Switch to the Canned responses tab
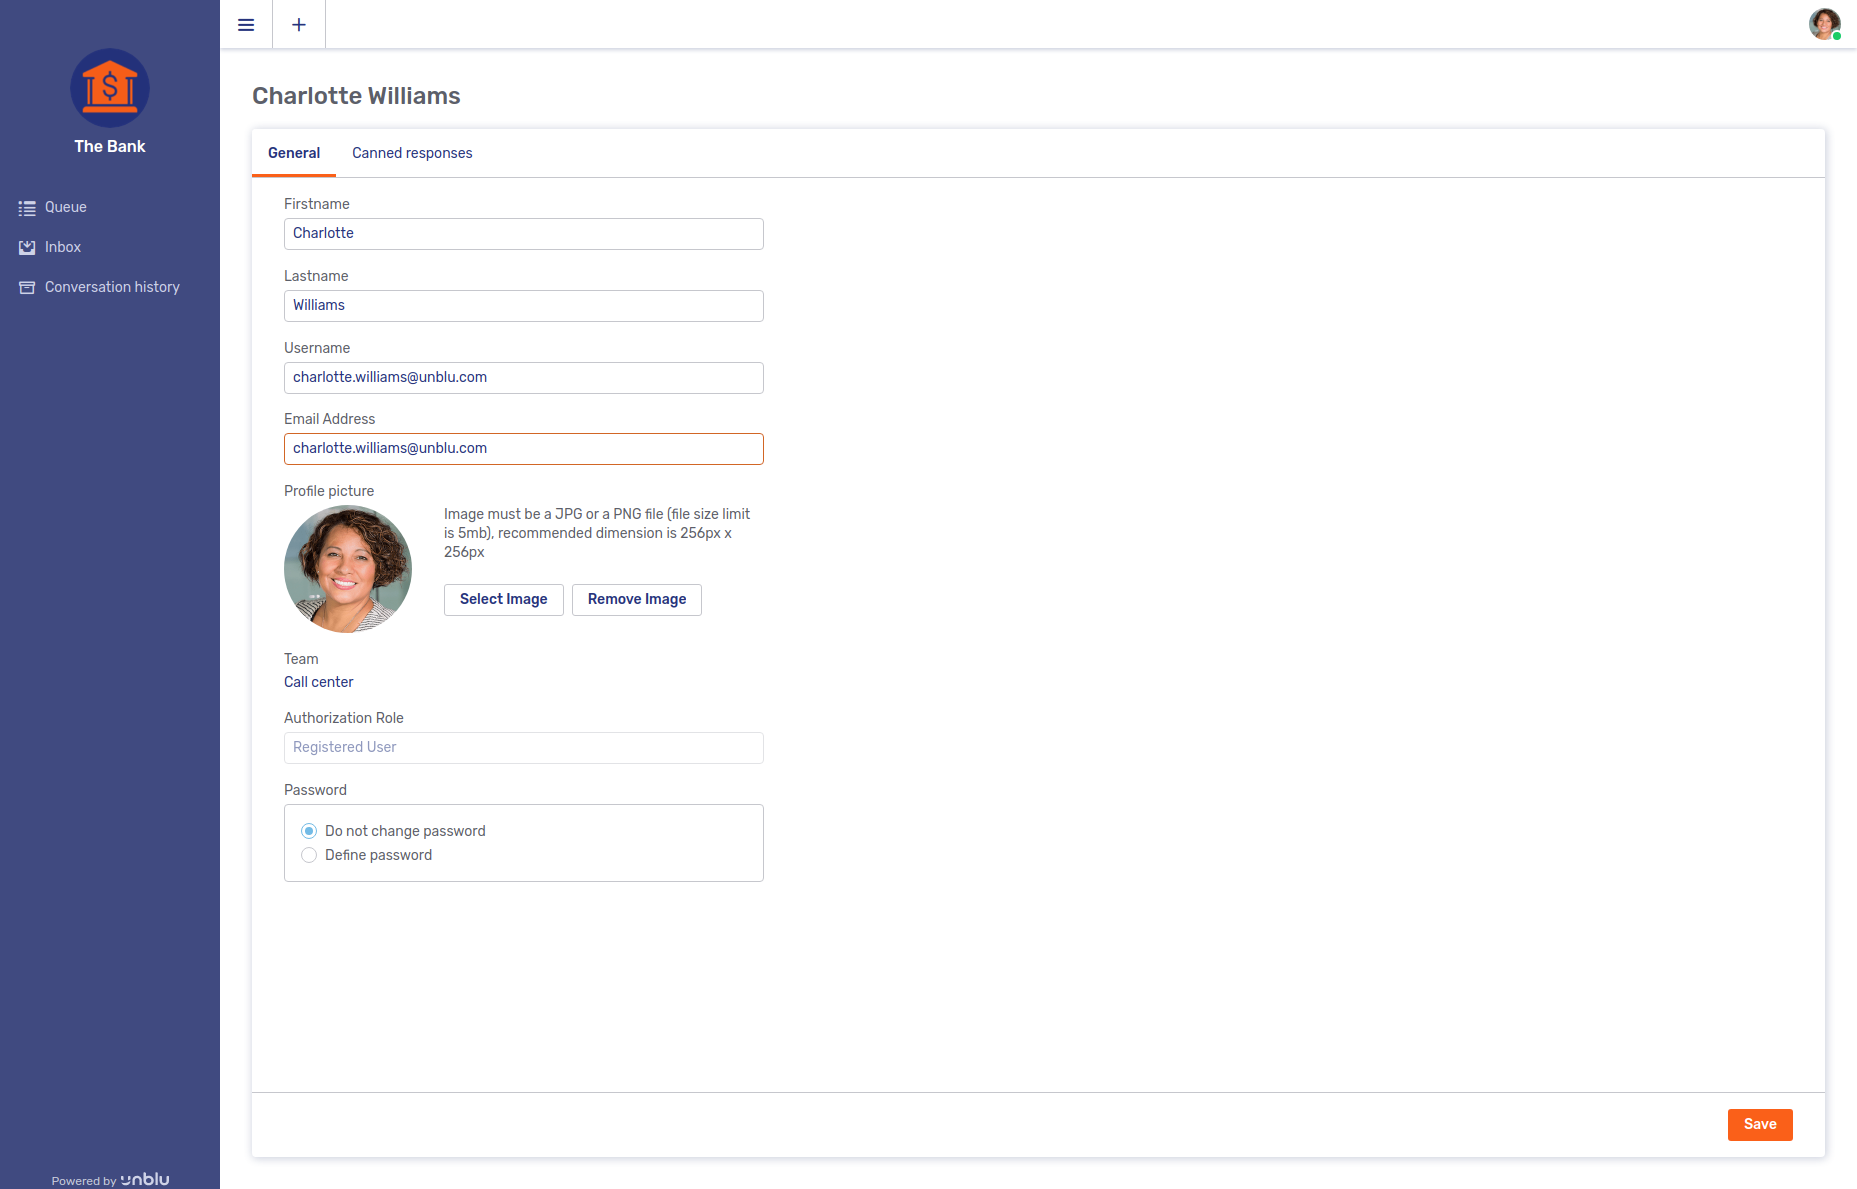1857x1189 pixels. (x=412, y=153)
